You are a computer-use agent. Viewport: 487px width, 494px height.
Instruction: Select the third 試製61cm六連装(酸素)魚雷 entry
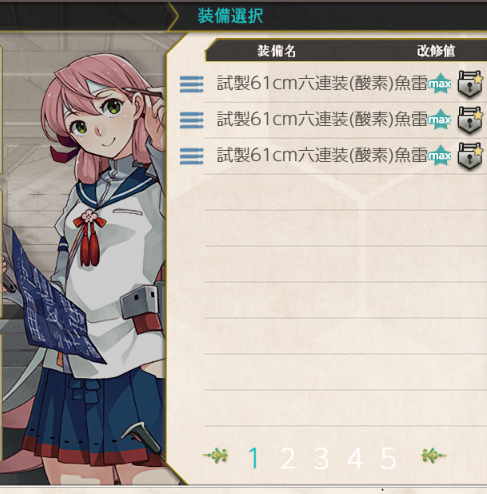point(322,155)
